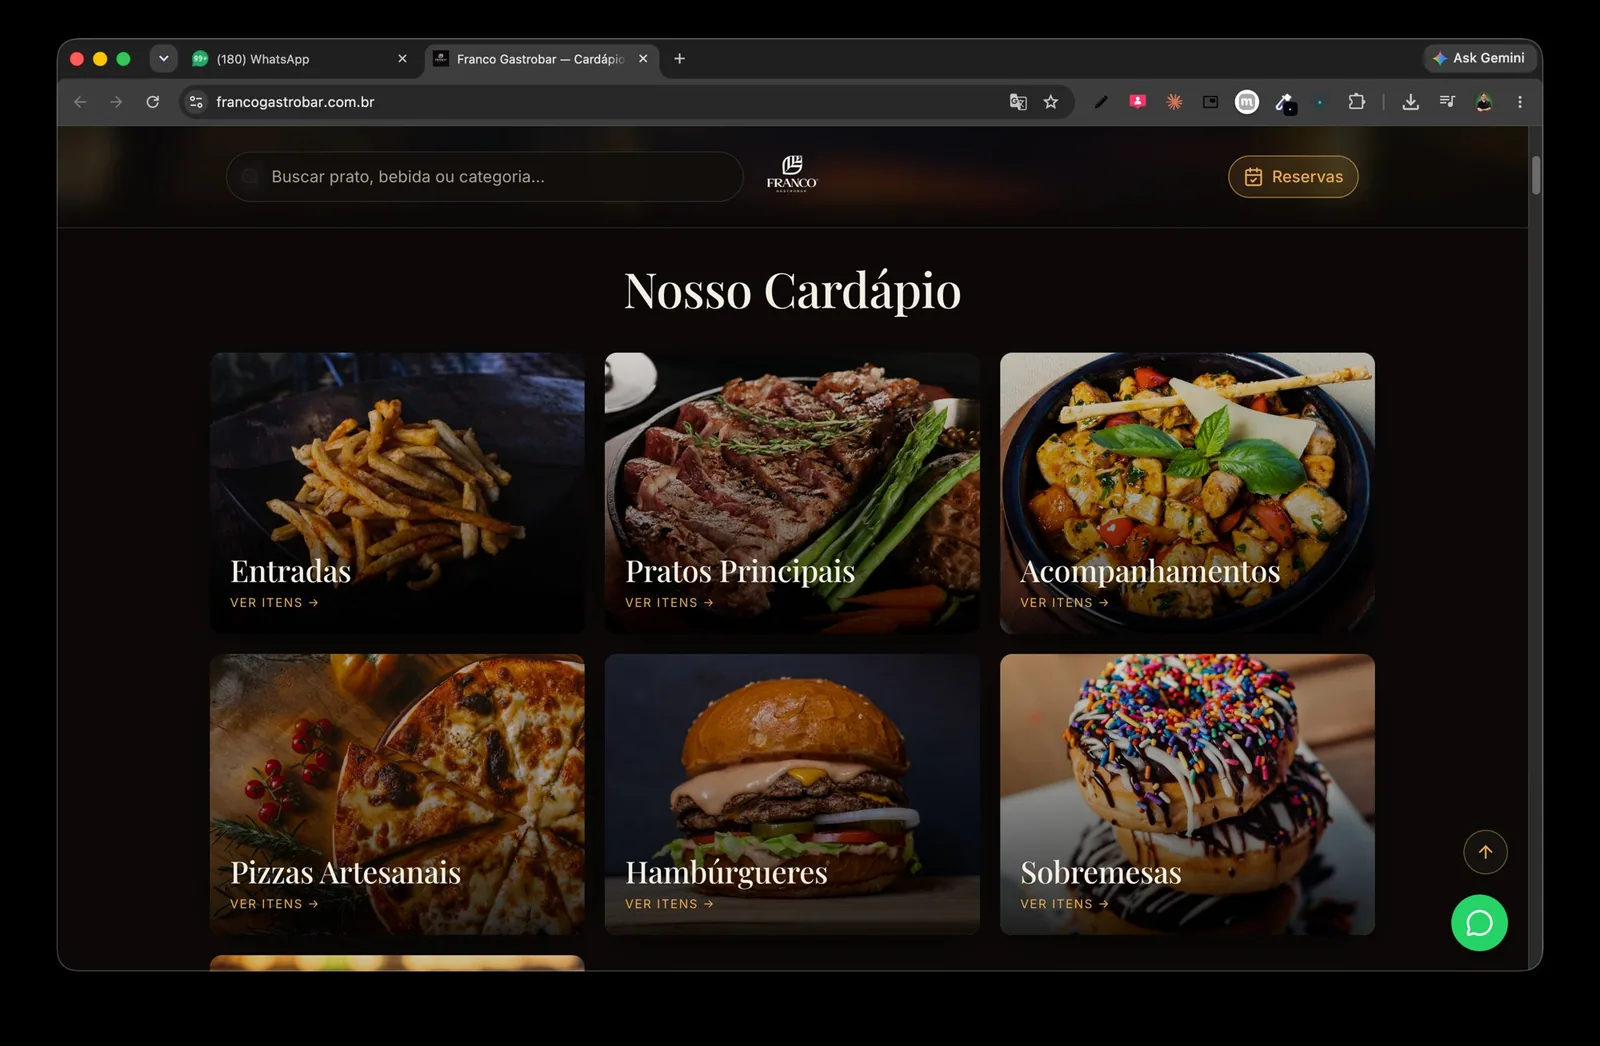
Task: Click the pink person extension icon
Action: pos(1137,101)
